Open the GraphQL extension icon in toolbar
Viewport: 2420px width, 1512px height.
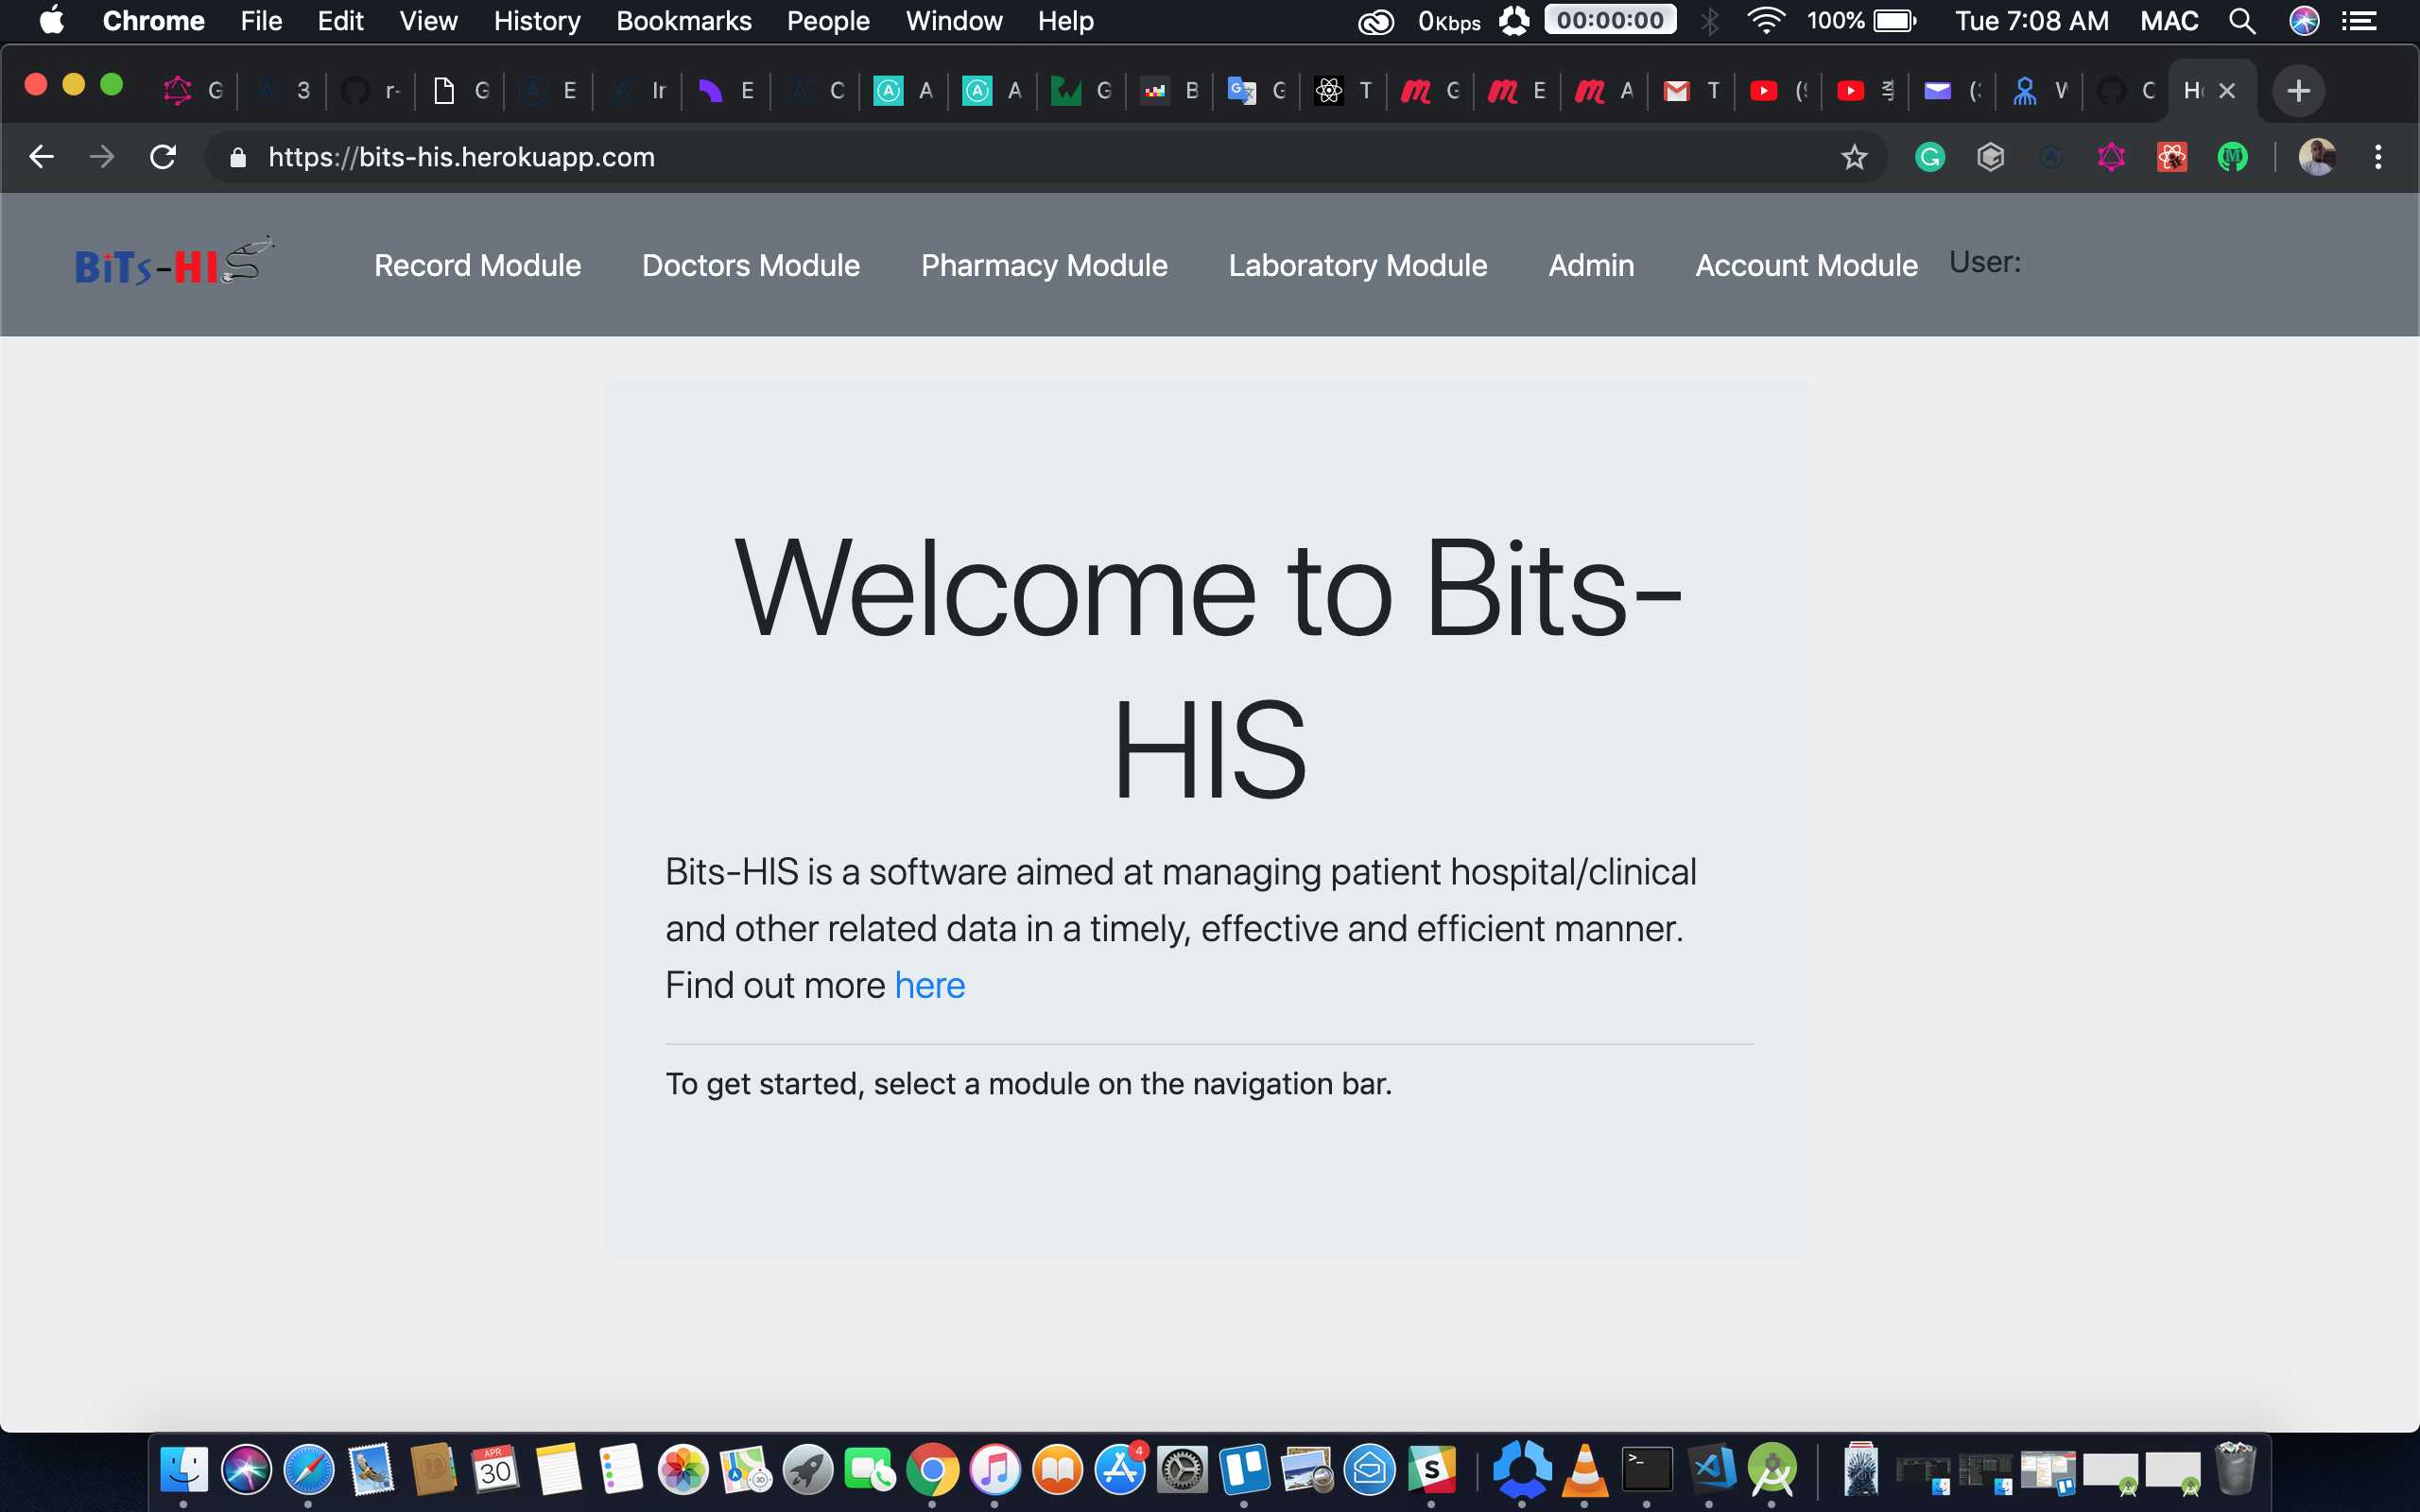(x=2111, y=157)
